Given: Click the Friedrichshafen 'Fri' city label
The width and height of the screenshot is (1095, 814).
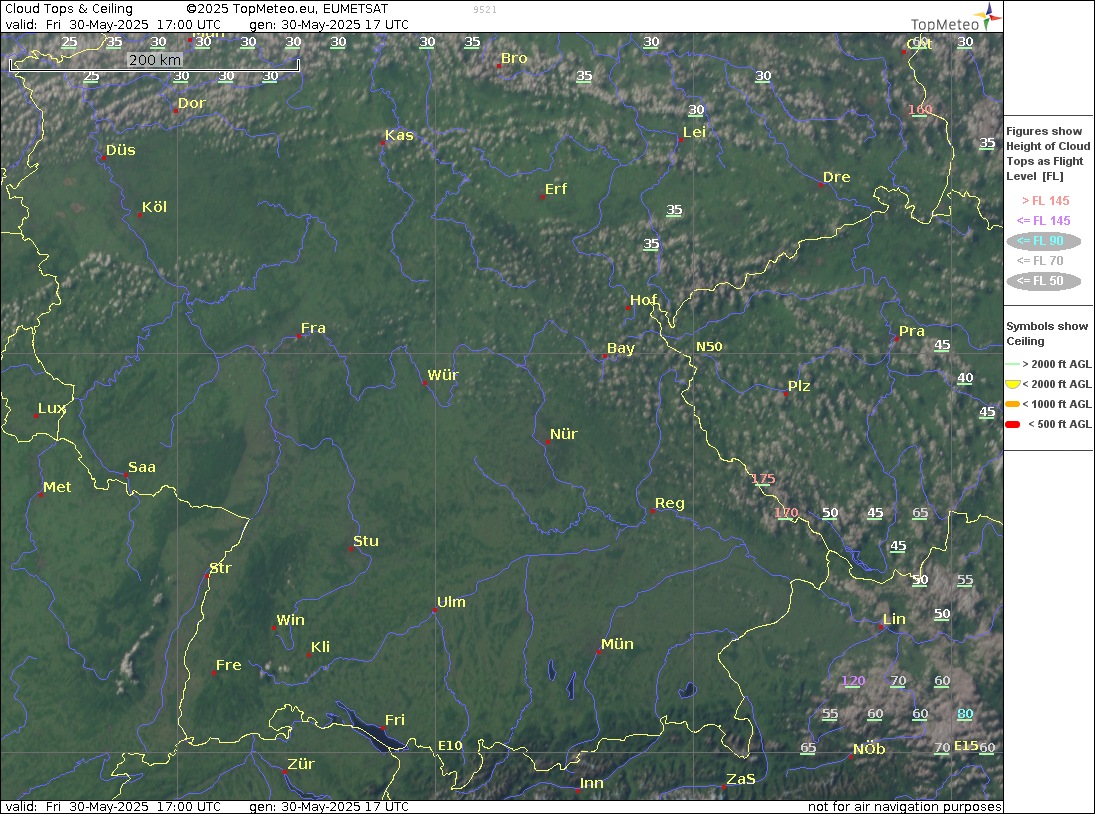Looking at the screenshot, I should 395,720.
